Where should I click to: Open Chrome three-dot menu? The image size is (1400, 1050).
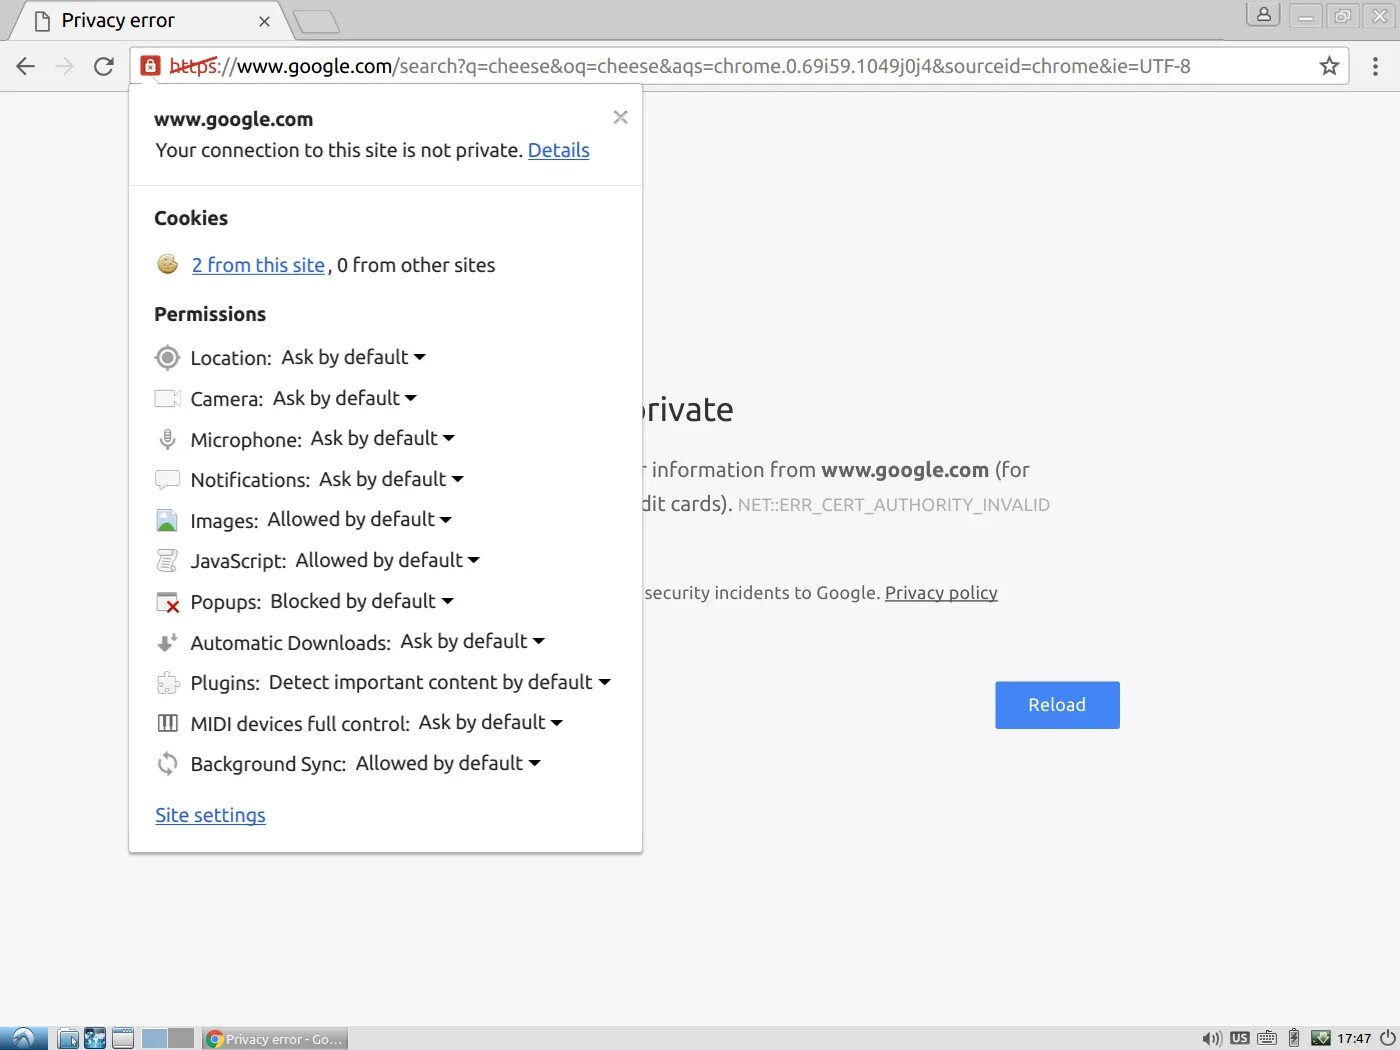[1375, 66]
